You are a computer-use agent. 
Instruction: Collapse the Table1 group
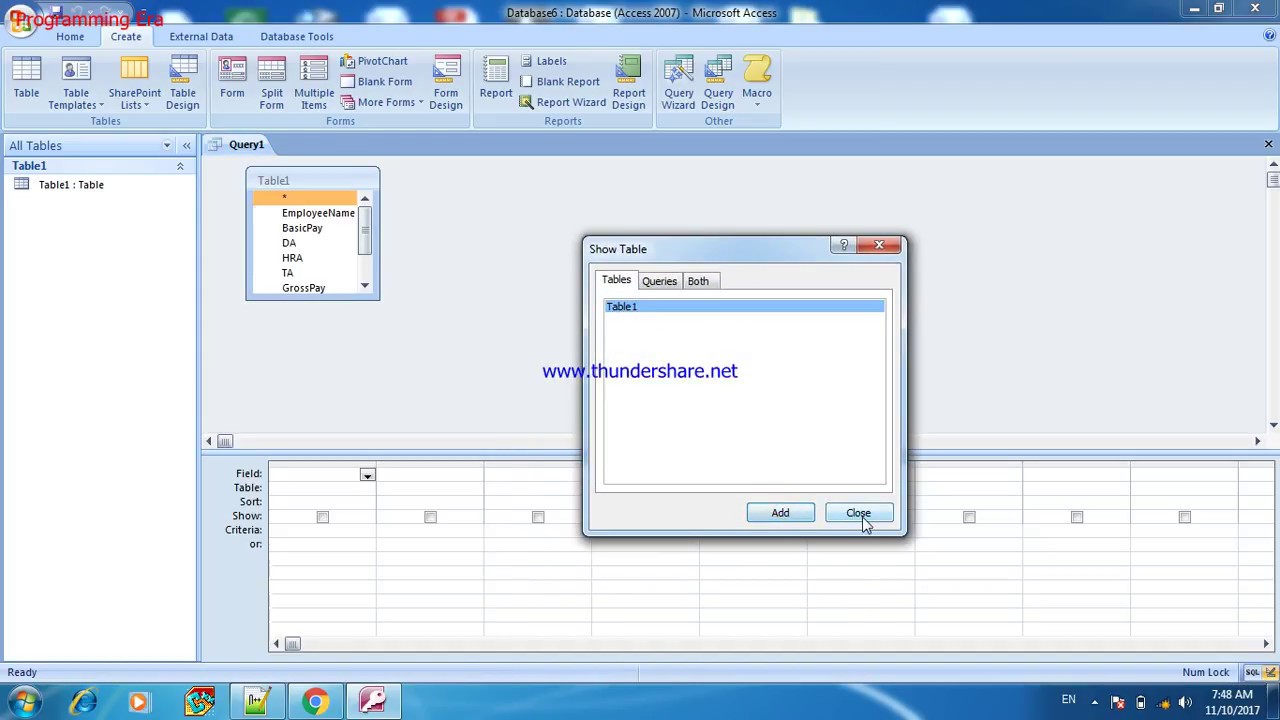point(180,166)
